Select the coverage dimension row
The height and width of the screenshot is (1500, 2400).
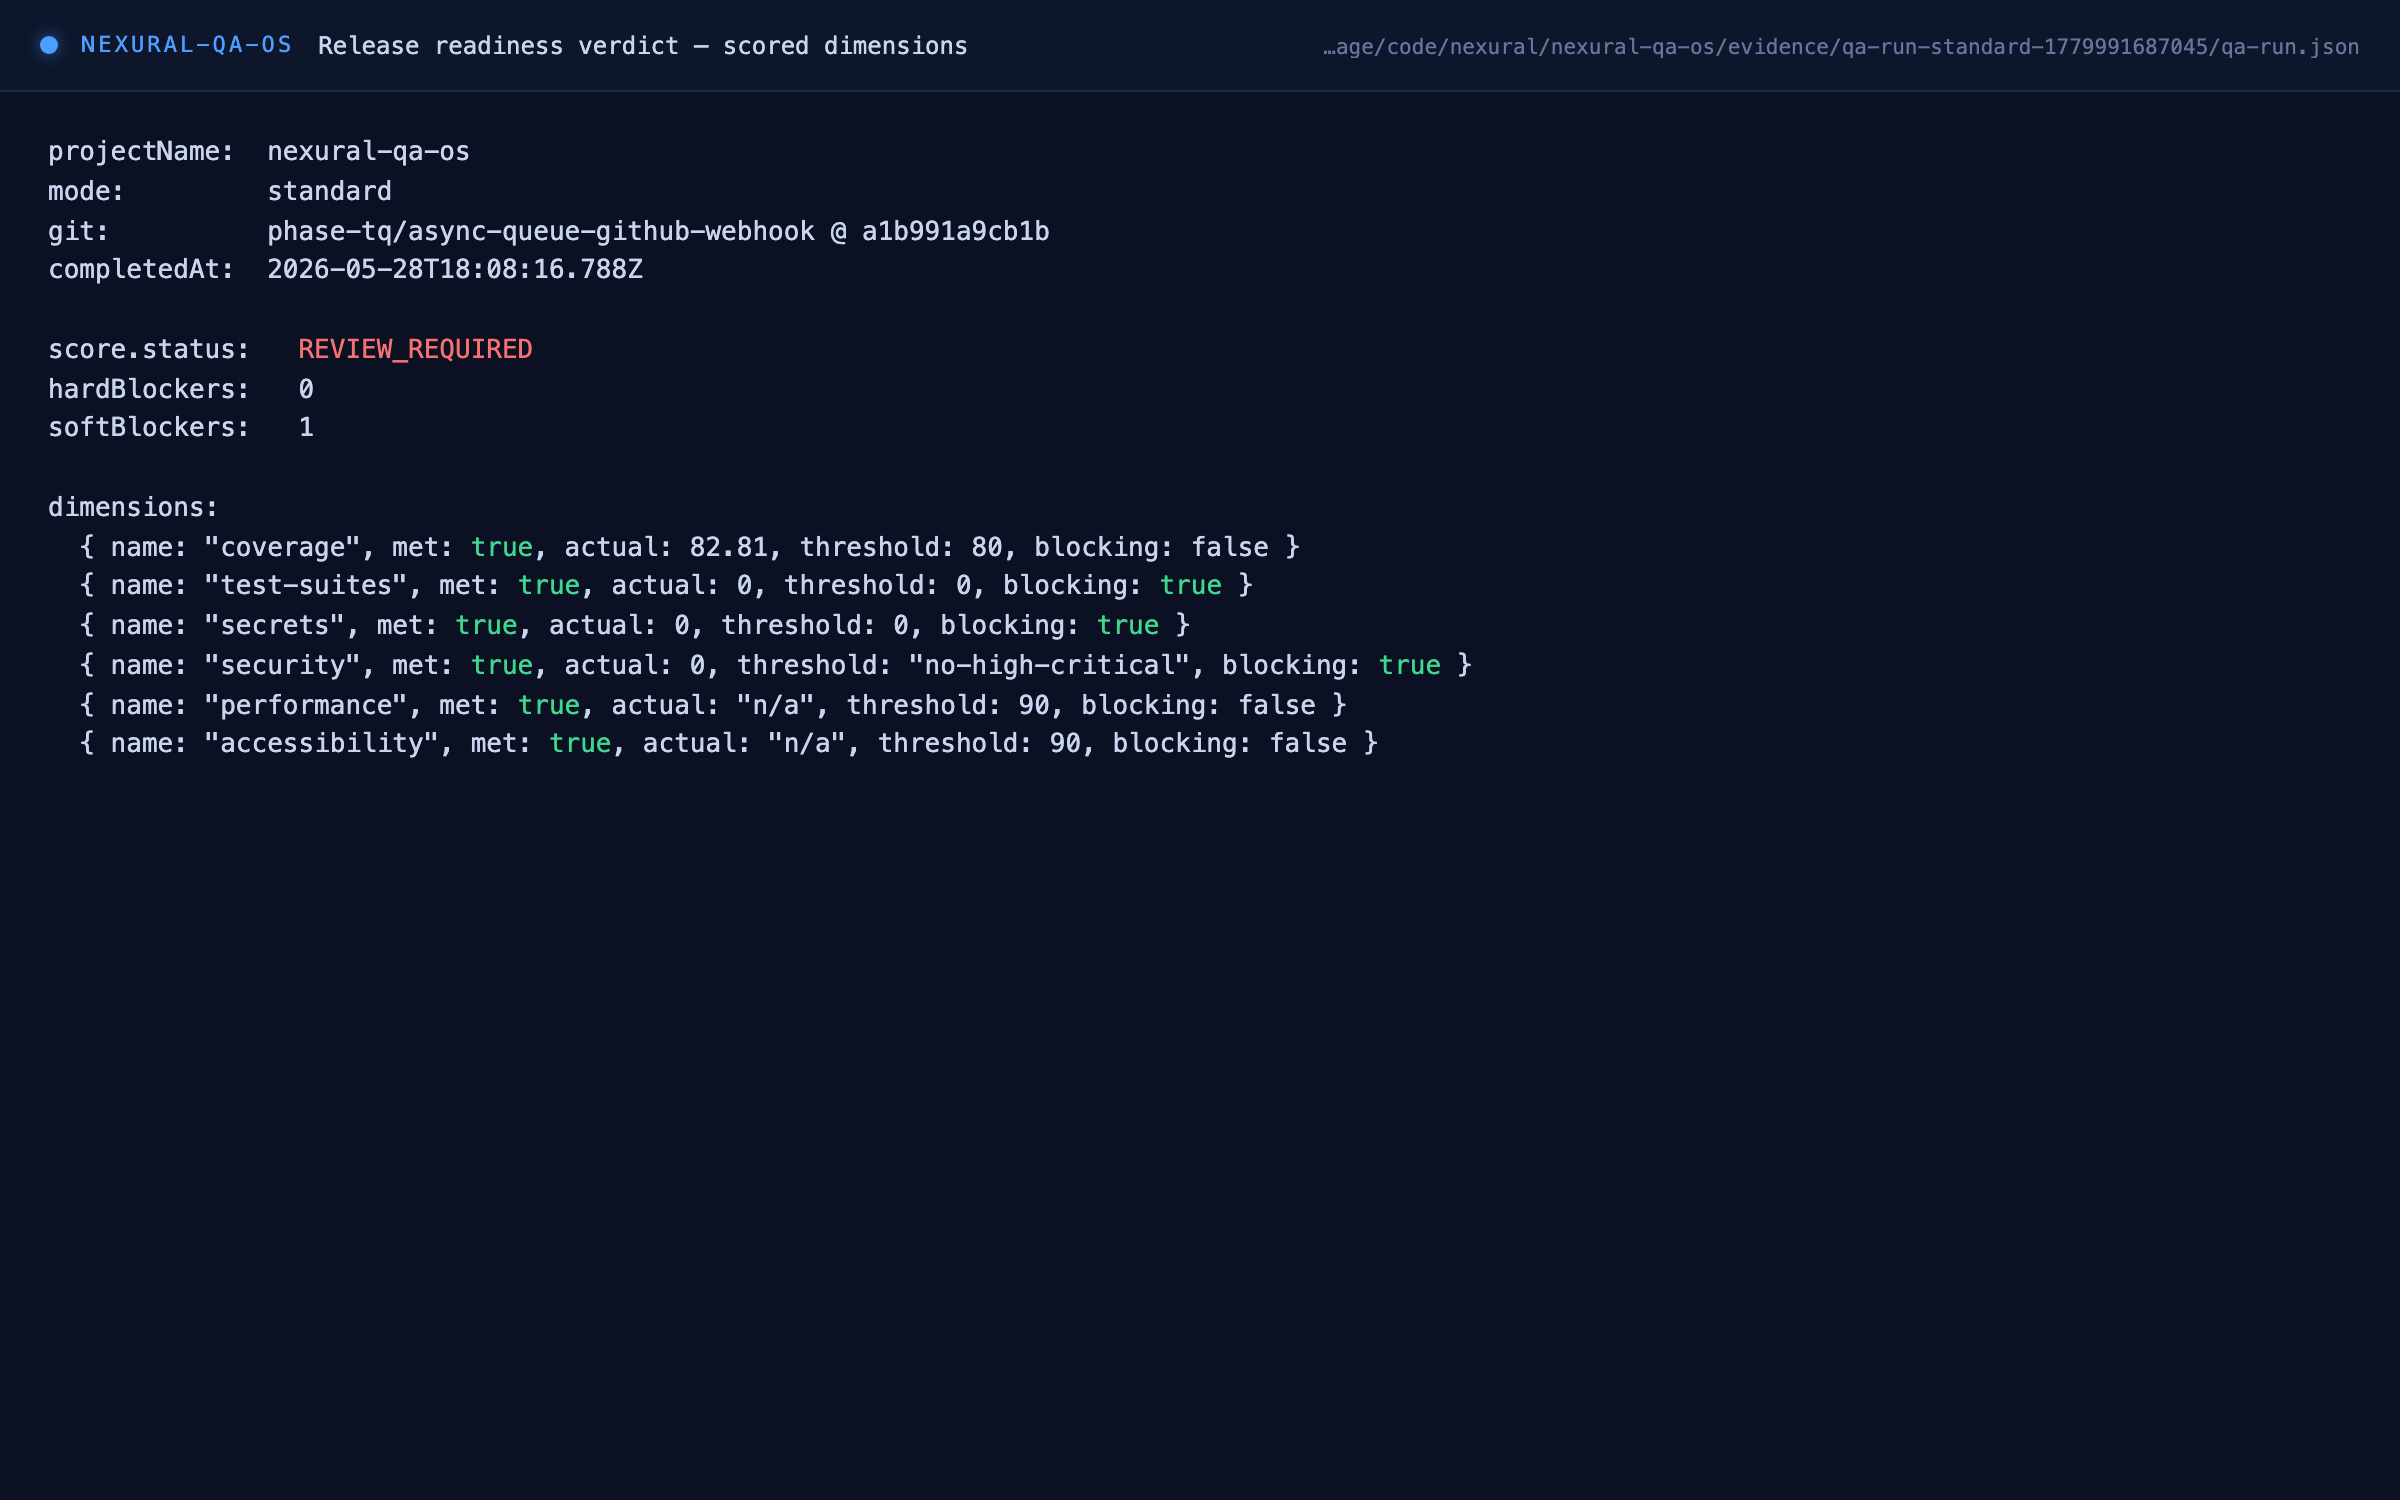690,547
